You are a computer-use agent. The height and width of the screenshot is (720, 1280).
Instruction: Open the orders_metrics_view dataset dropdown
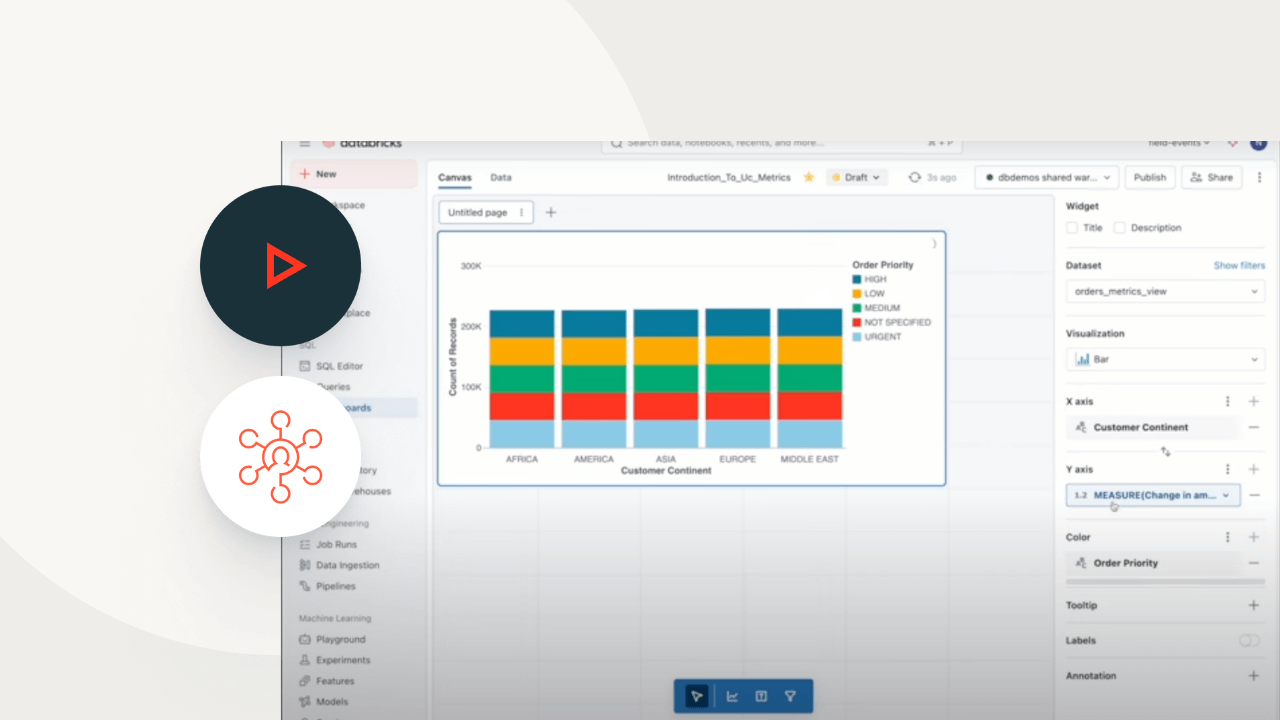1165,292
